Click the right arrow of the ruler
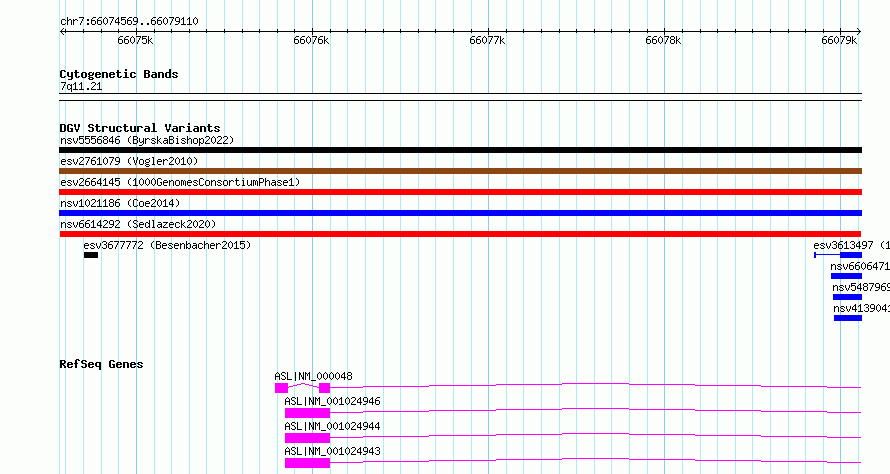 pyautogui.click(x=859, y=32)
